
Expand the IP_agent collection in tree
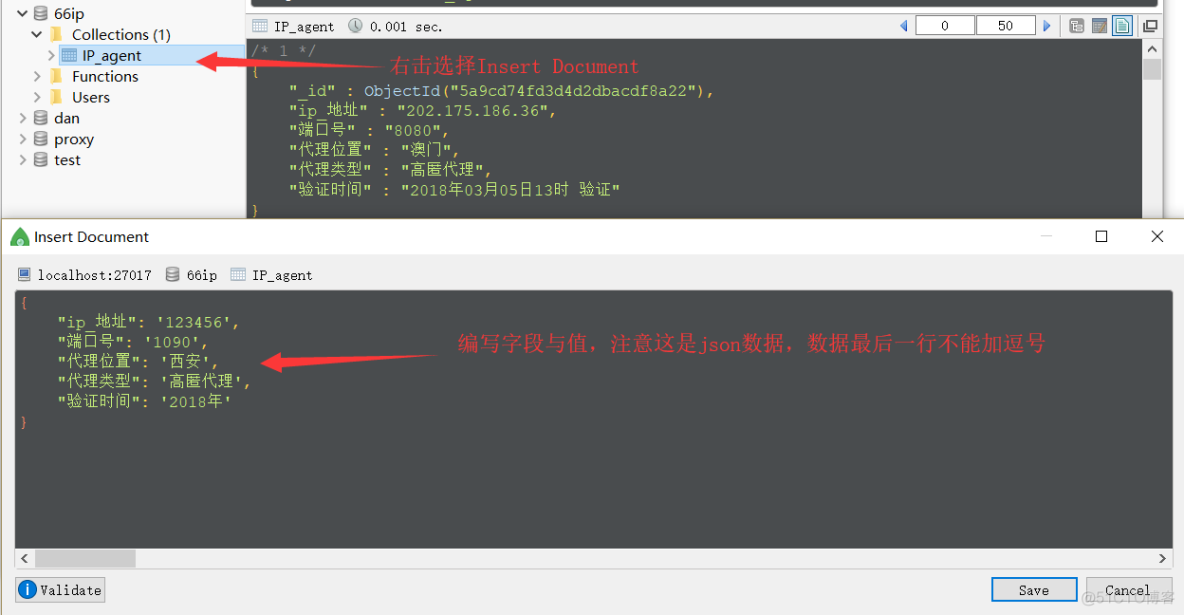(51, 55)
